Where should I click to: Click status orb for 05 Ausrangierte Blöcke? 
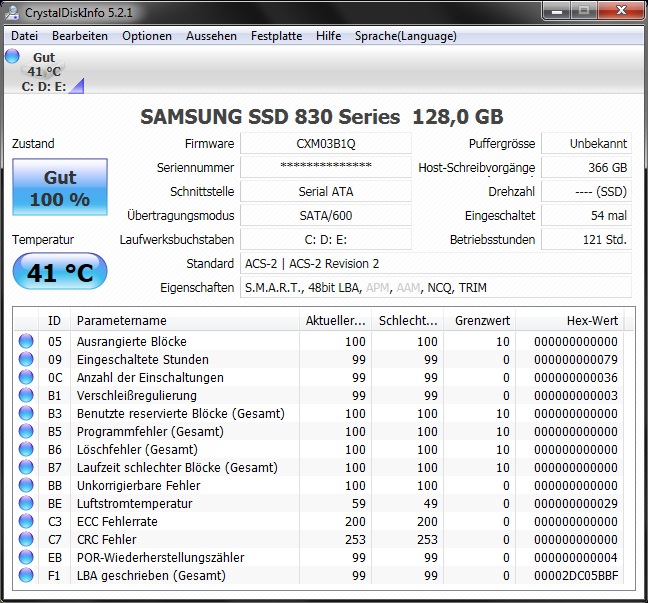coord(26,341)
